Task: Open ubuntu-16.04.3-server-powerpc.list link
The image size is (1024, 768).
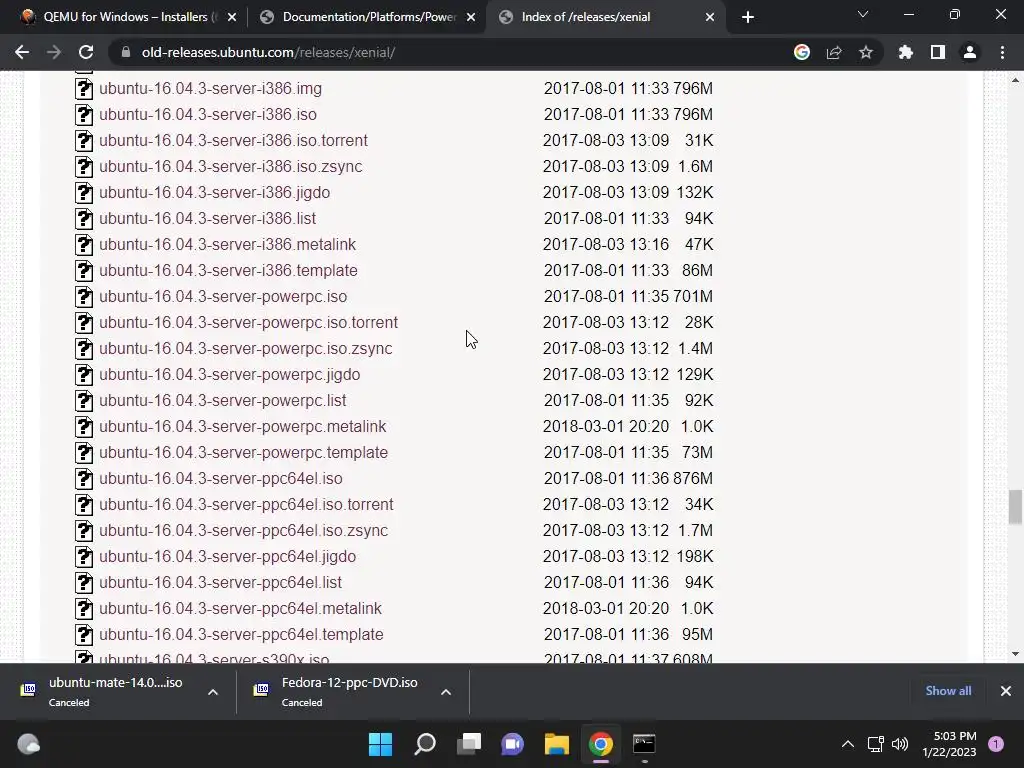Action: pyautogui.click(x=223, y=400)
